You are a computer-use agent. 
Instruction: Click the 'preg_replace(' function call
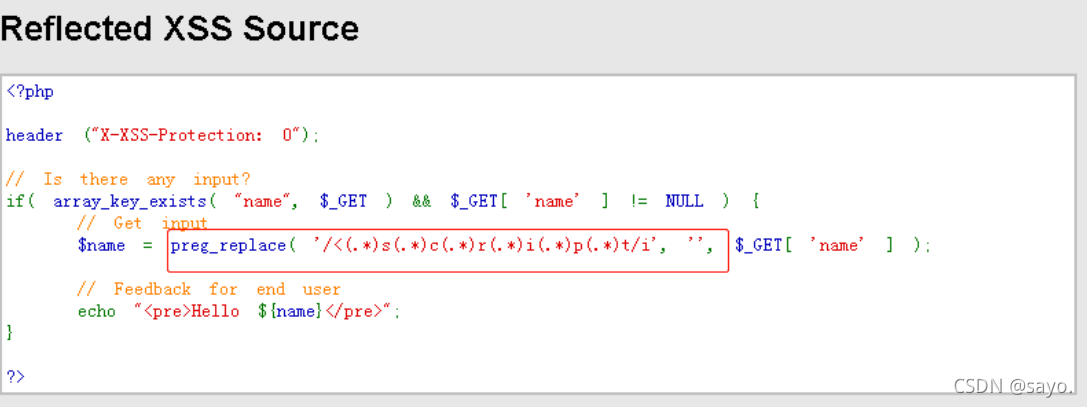(233, 245)
